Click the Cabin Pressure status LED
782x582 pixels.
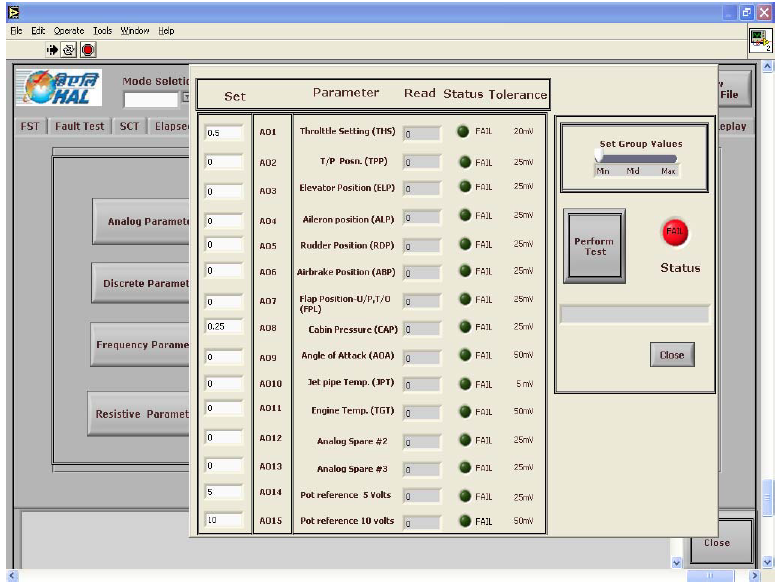(x=464, y=327)
